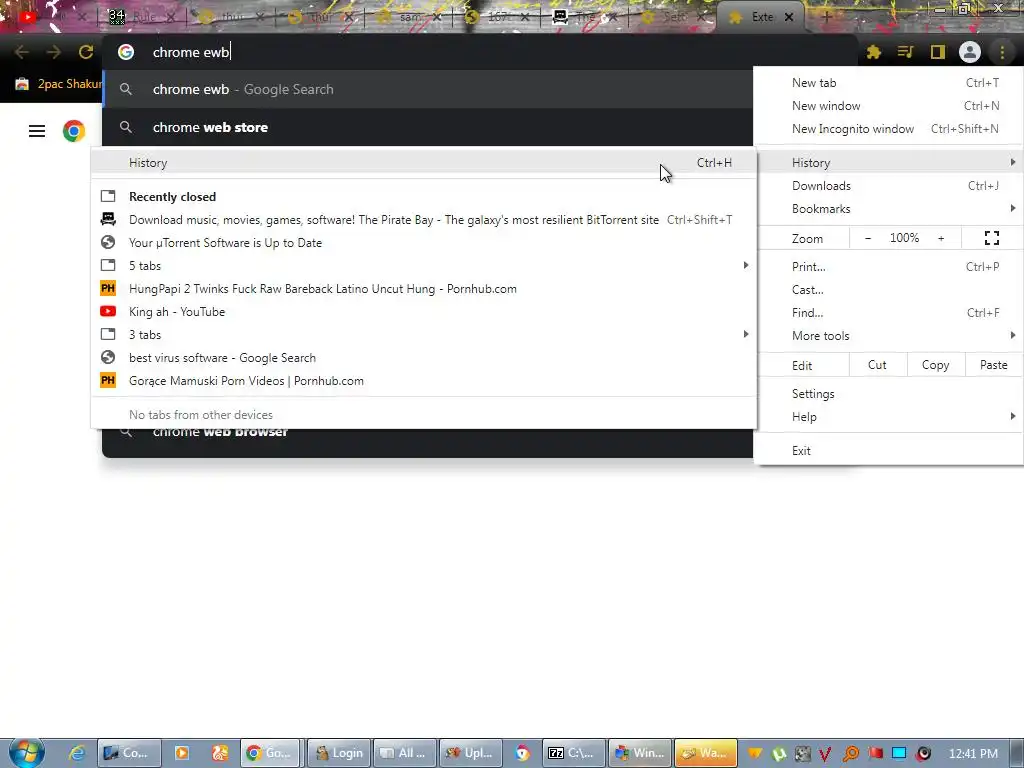The image size is (1024, 768).
Task: Toggle the side panel icon
Action: (x=938, y=52)
